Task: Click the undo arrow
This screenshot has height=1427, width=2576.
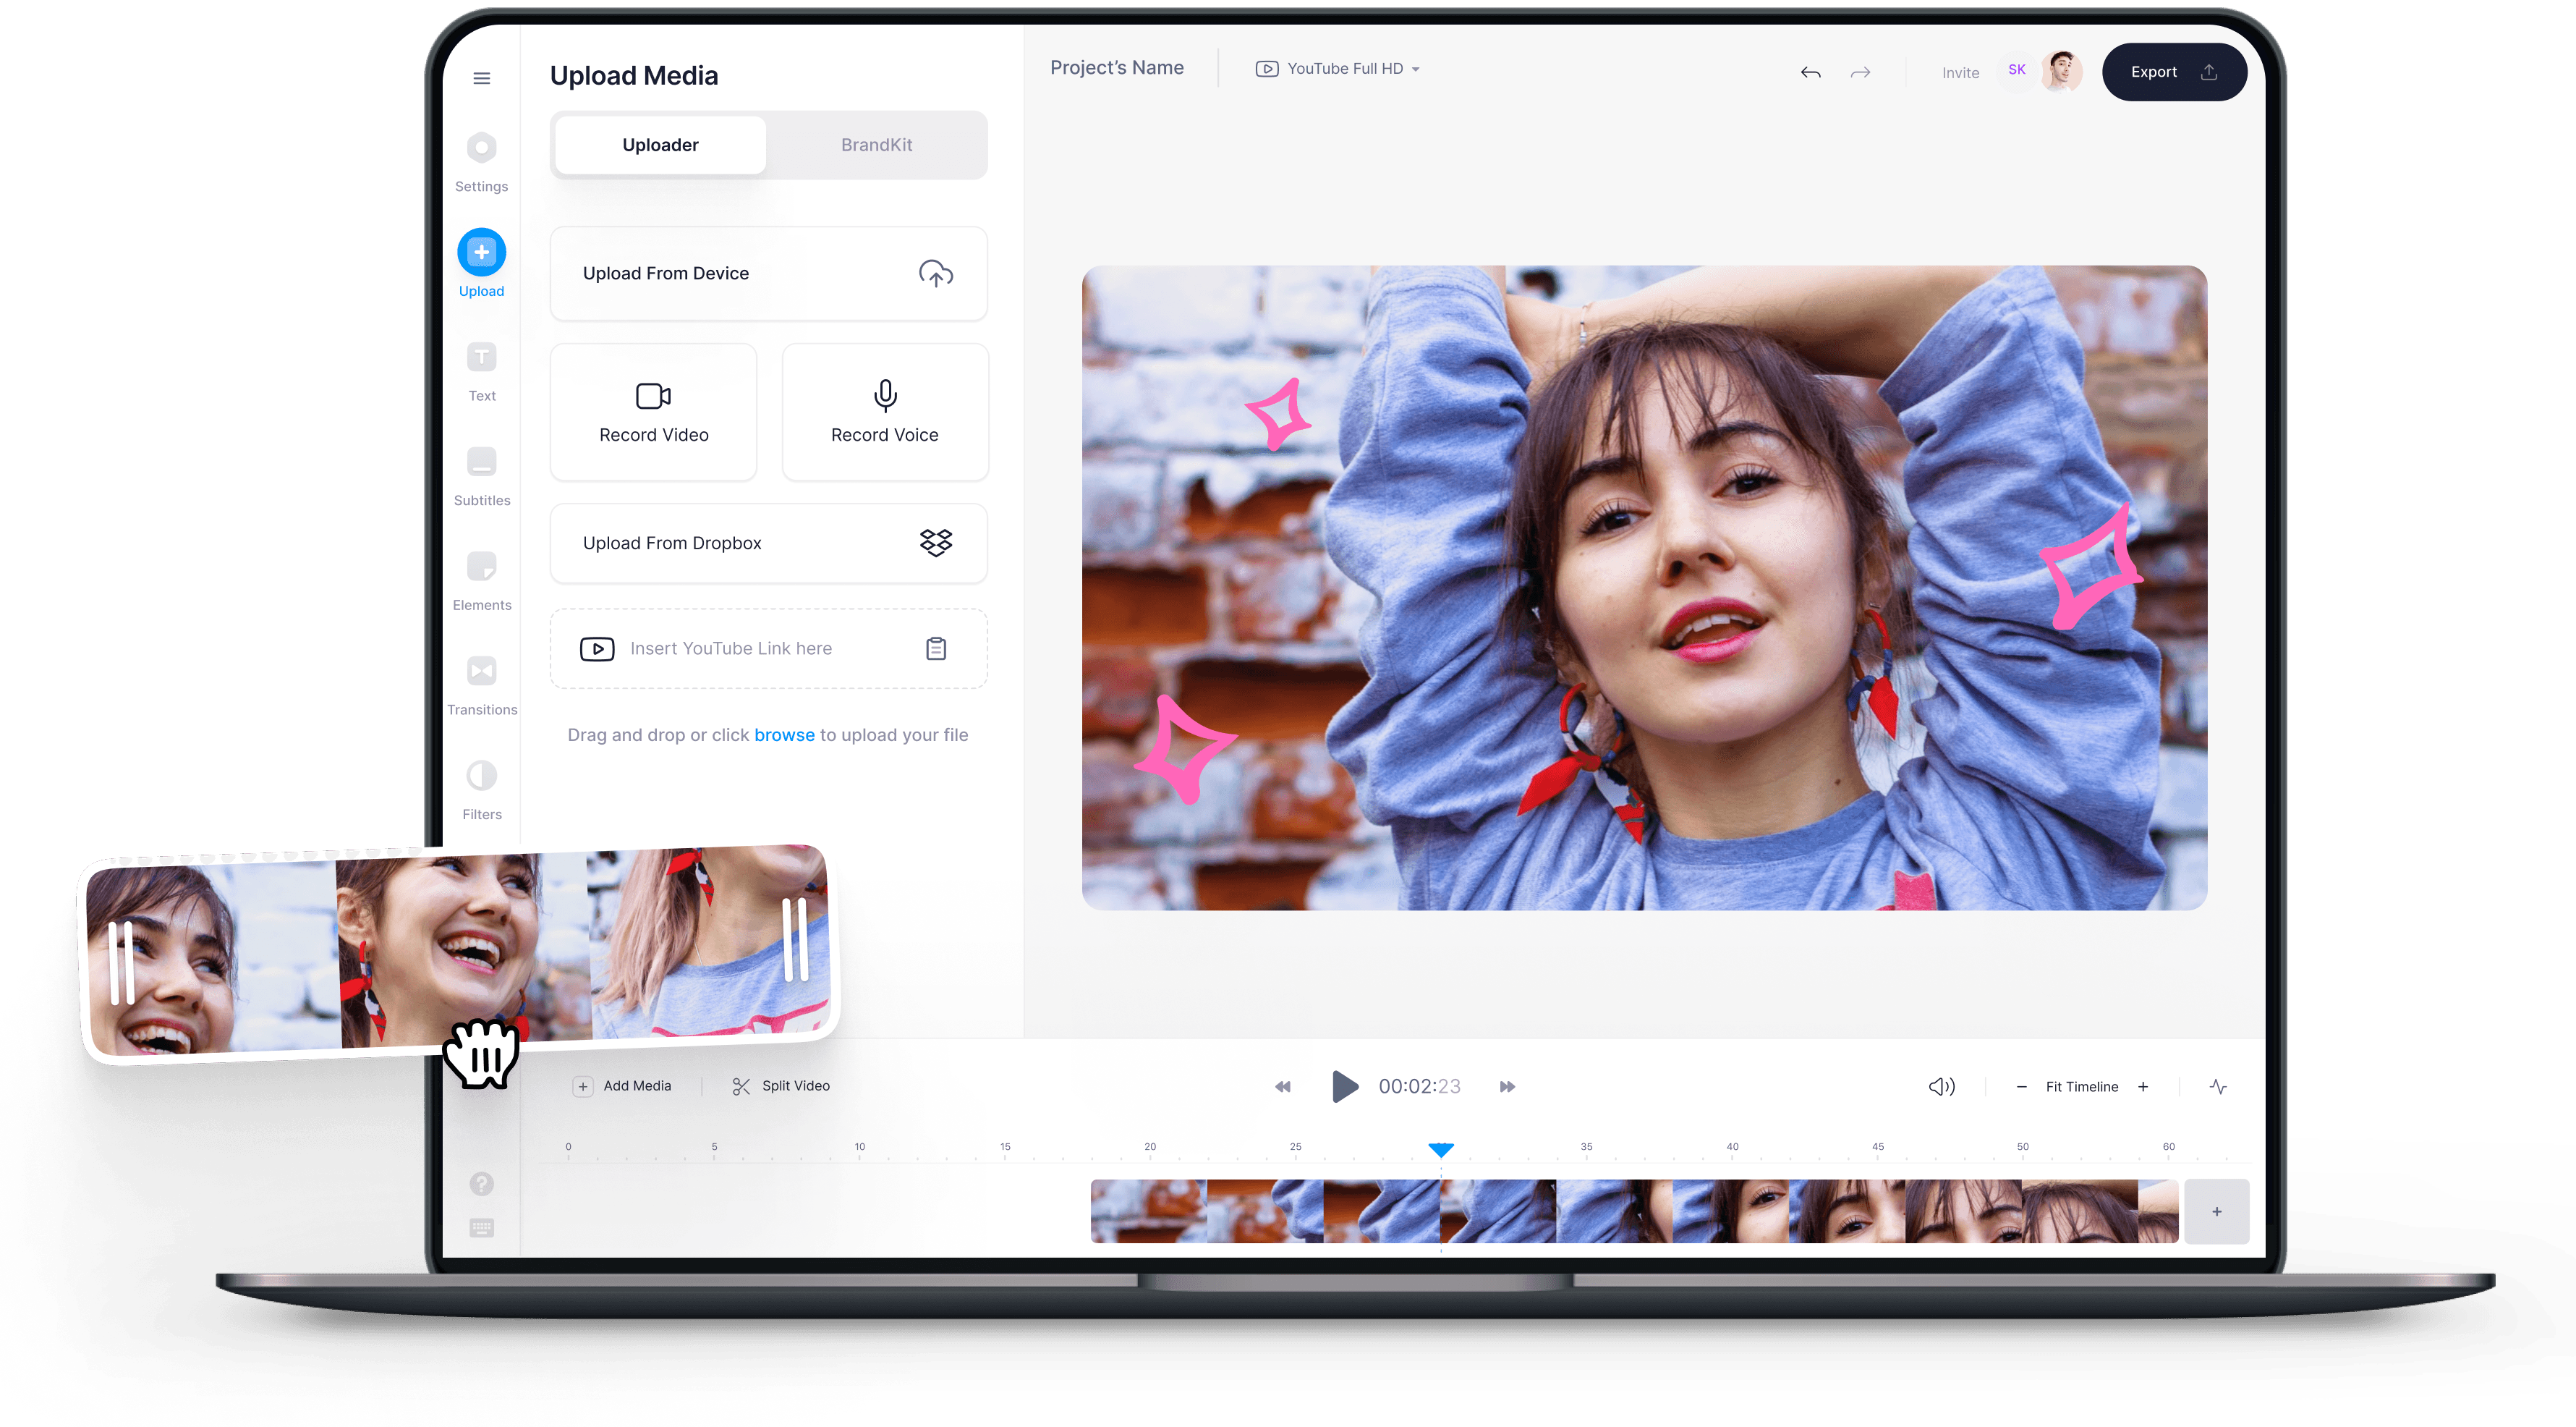Action: pyautogui.click(x=1811, y=72)
